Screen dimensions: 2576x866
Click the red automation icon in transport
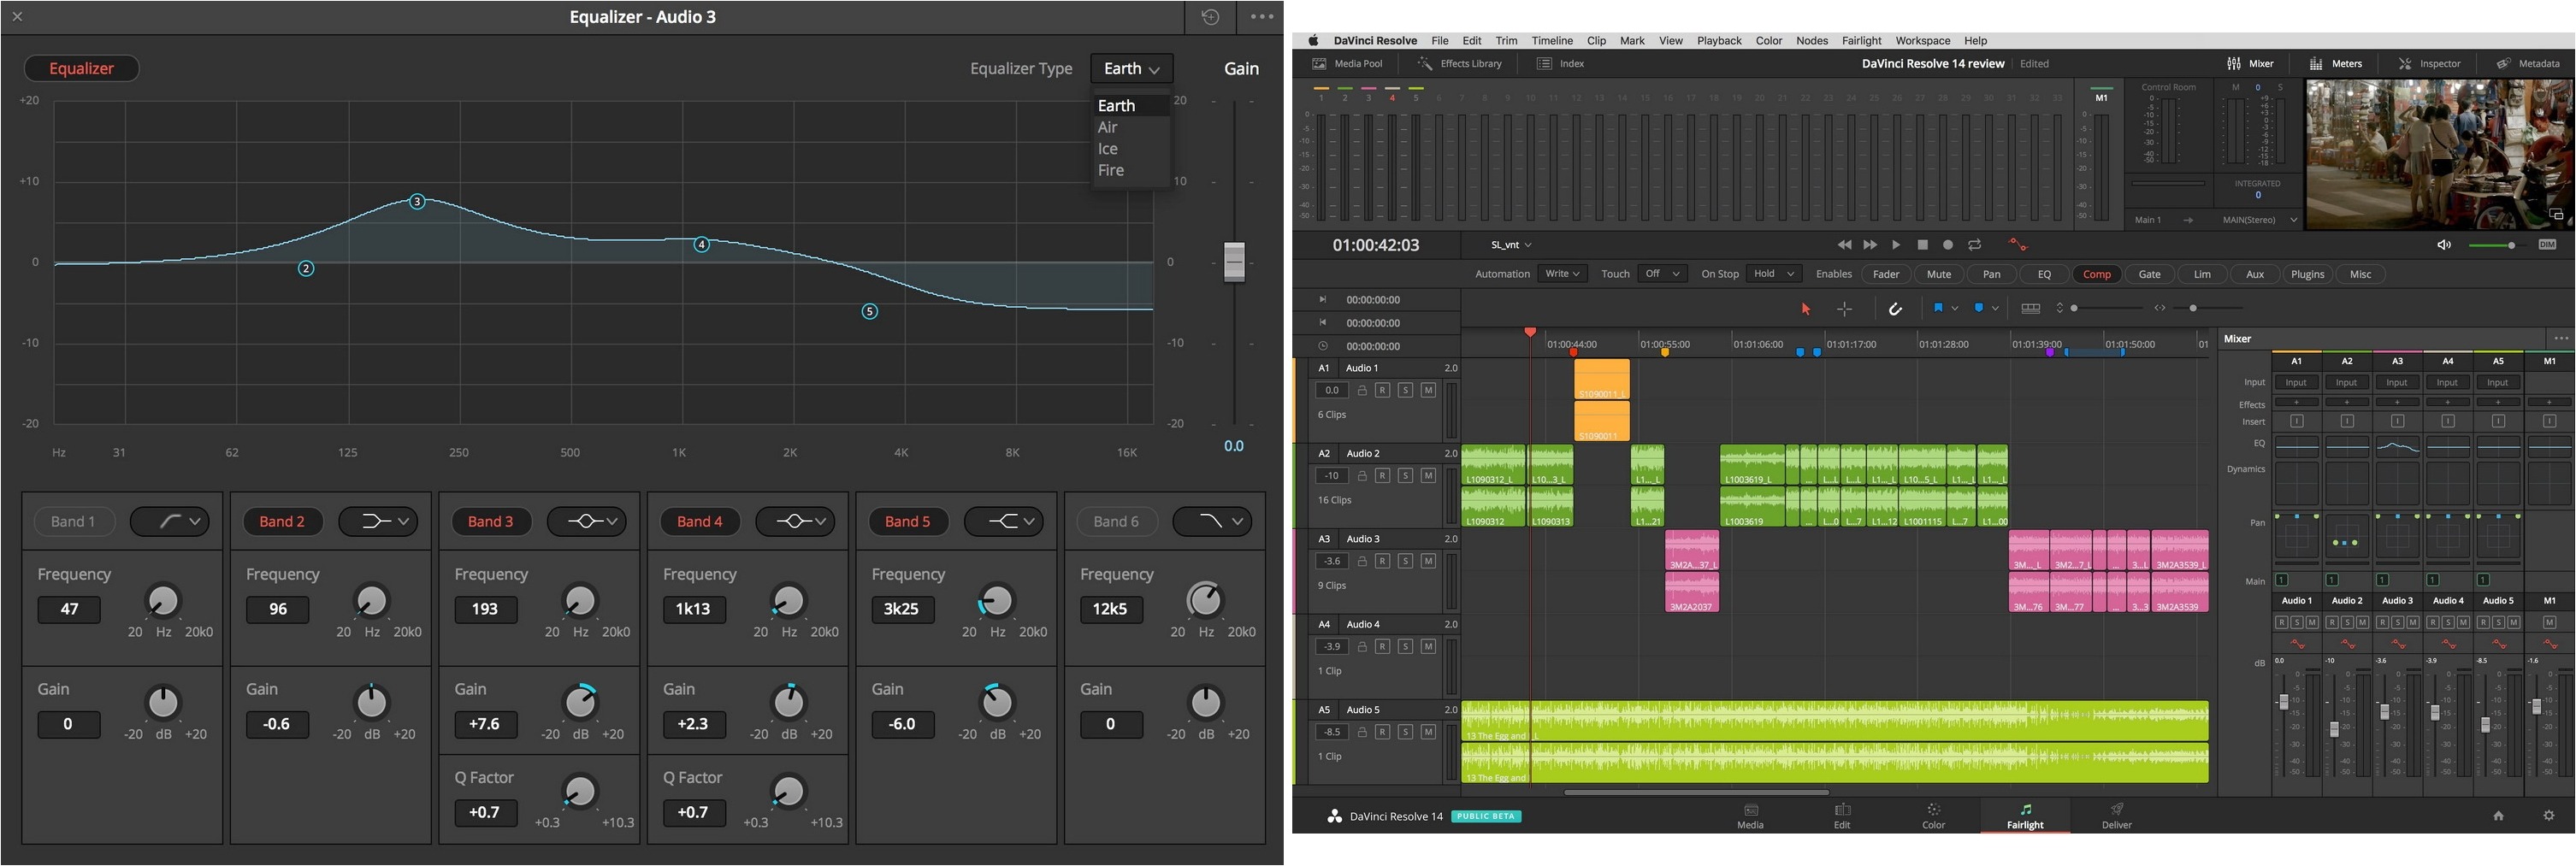[2017, 245]
